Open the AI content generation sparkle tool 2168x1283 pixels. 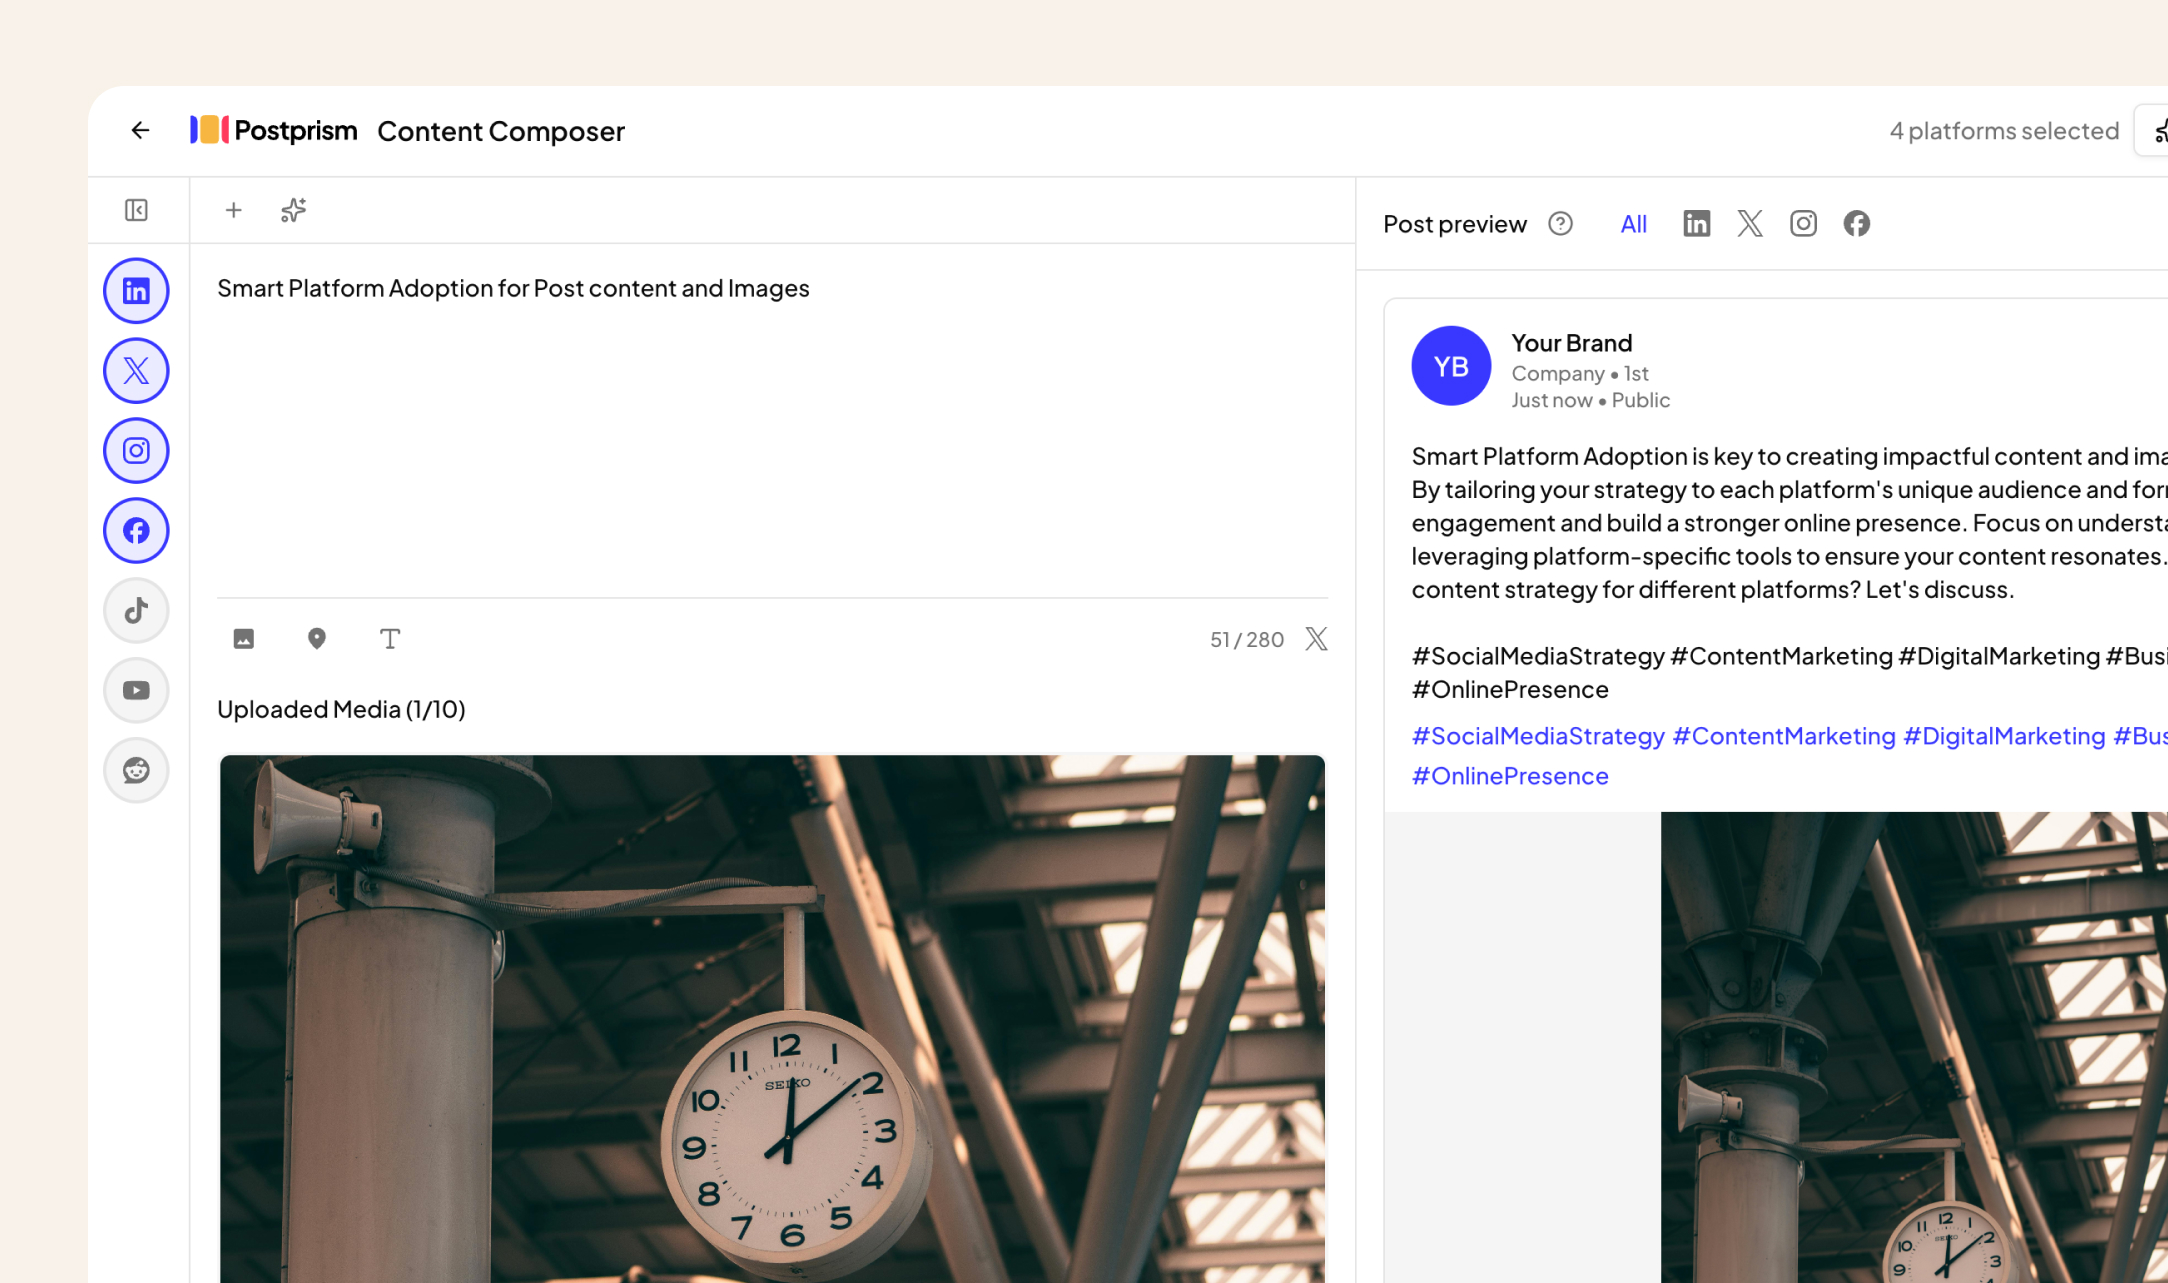coord(292,210)
